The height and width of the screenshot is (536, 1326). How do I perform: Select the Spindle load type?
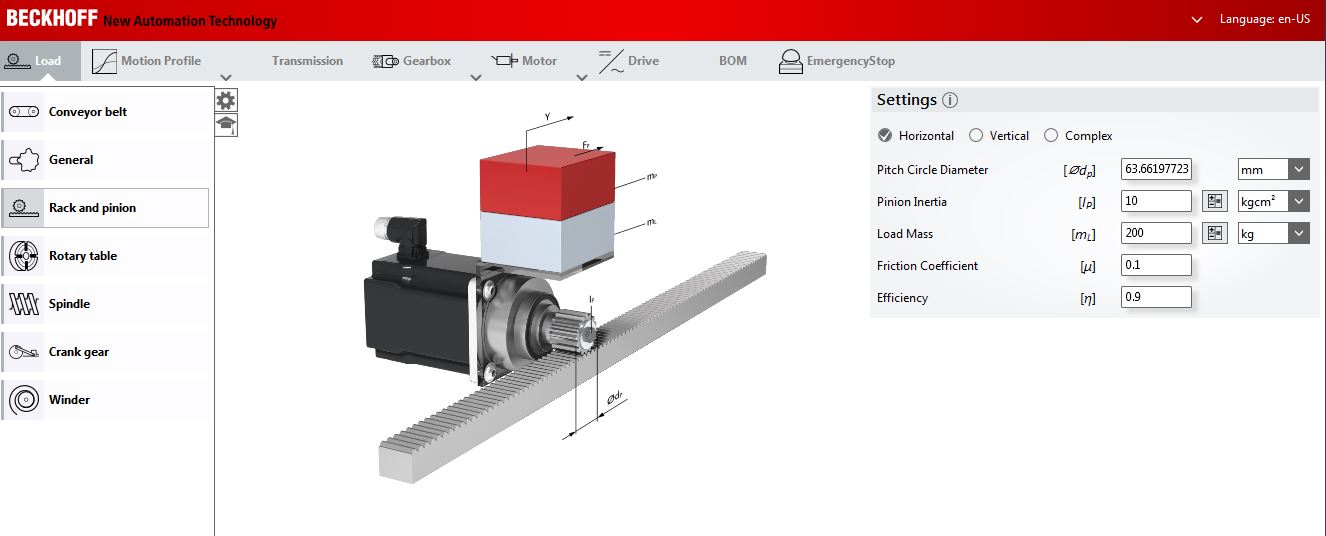pyautogui.click(x=105, y=304)
